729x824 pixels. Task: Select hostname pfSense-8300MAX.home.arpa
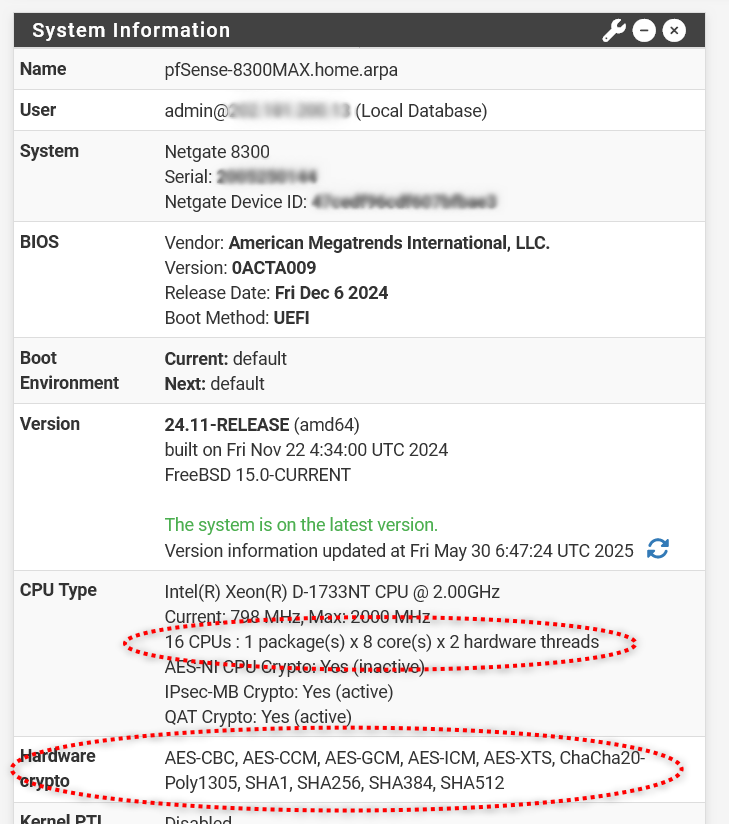coord(281,70)
